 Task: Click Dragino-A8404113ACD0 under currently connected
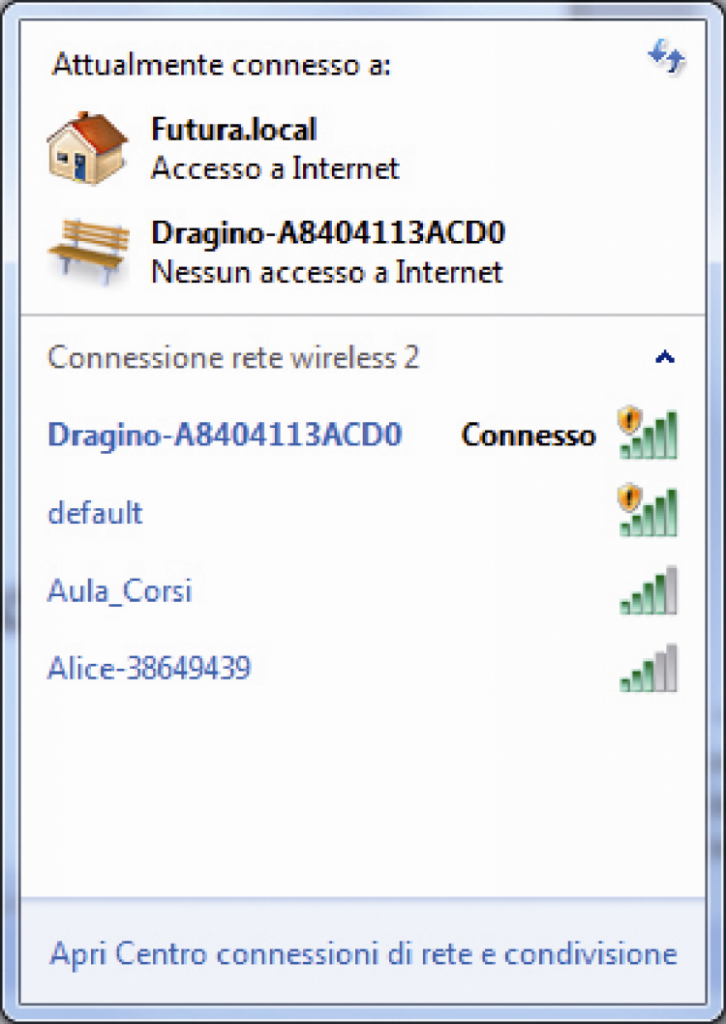point(328,232)
